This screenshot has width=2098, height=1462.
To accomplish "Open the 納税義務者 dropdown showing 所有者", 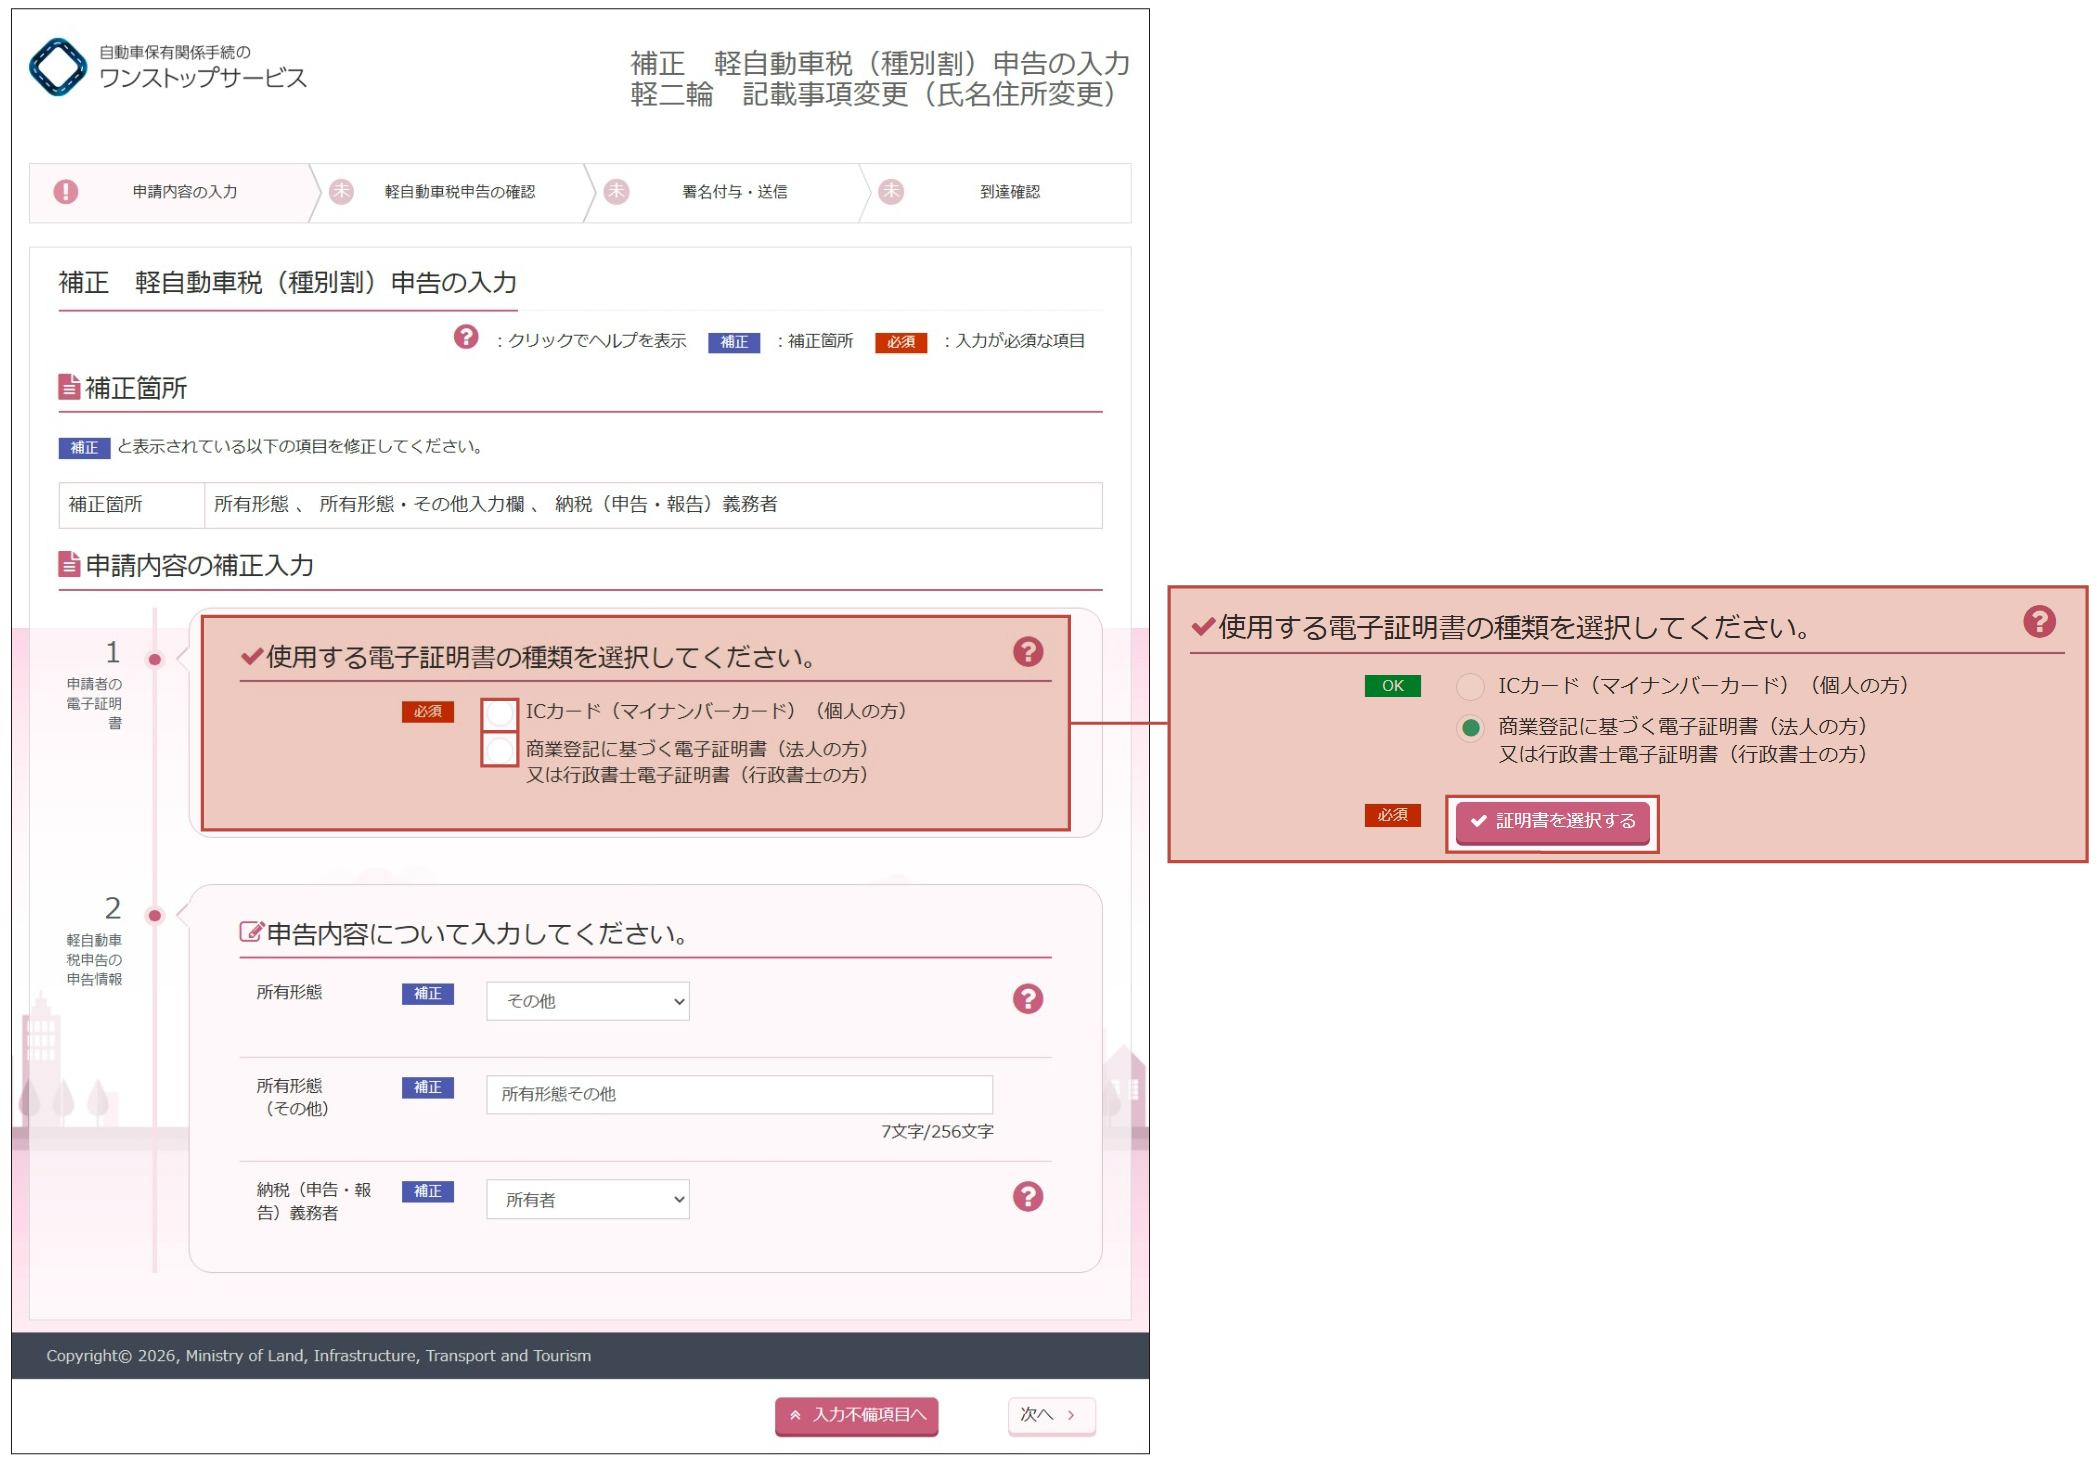I will pos(587,1199).
